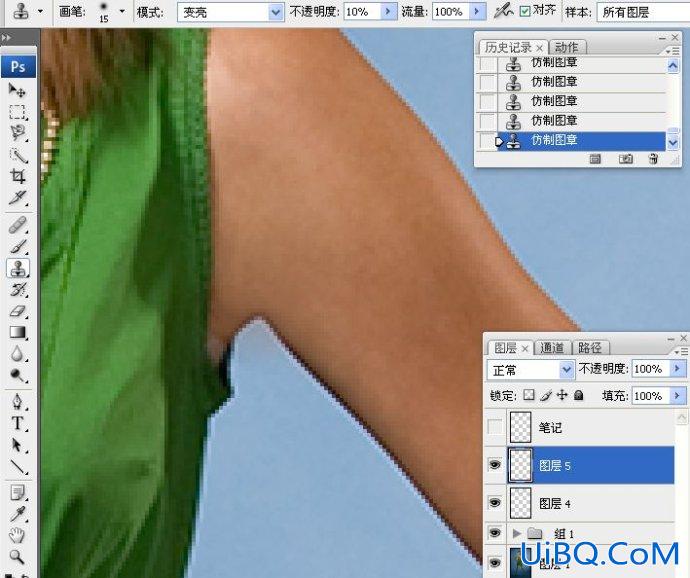
Task: Click the top 不透明度 10% field
Action: pyautogui.click(x=362, y=12)
